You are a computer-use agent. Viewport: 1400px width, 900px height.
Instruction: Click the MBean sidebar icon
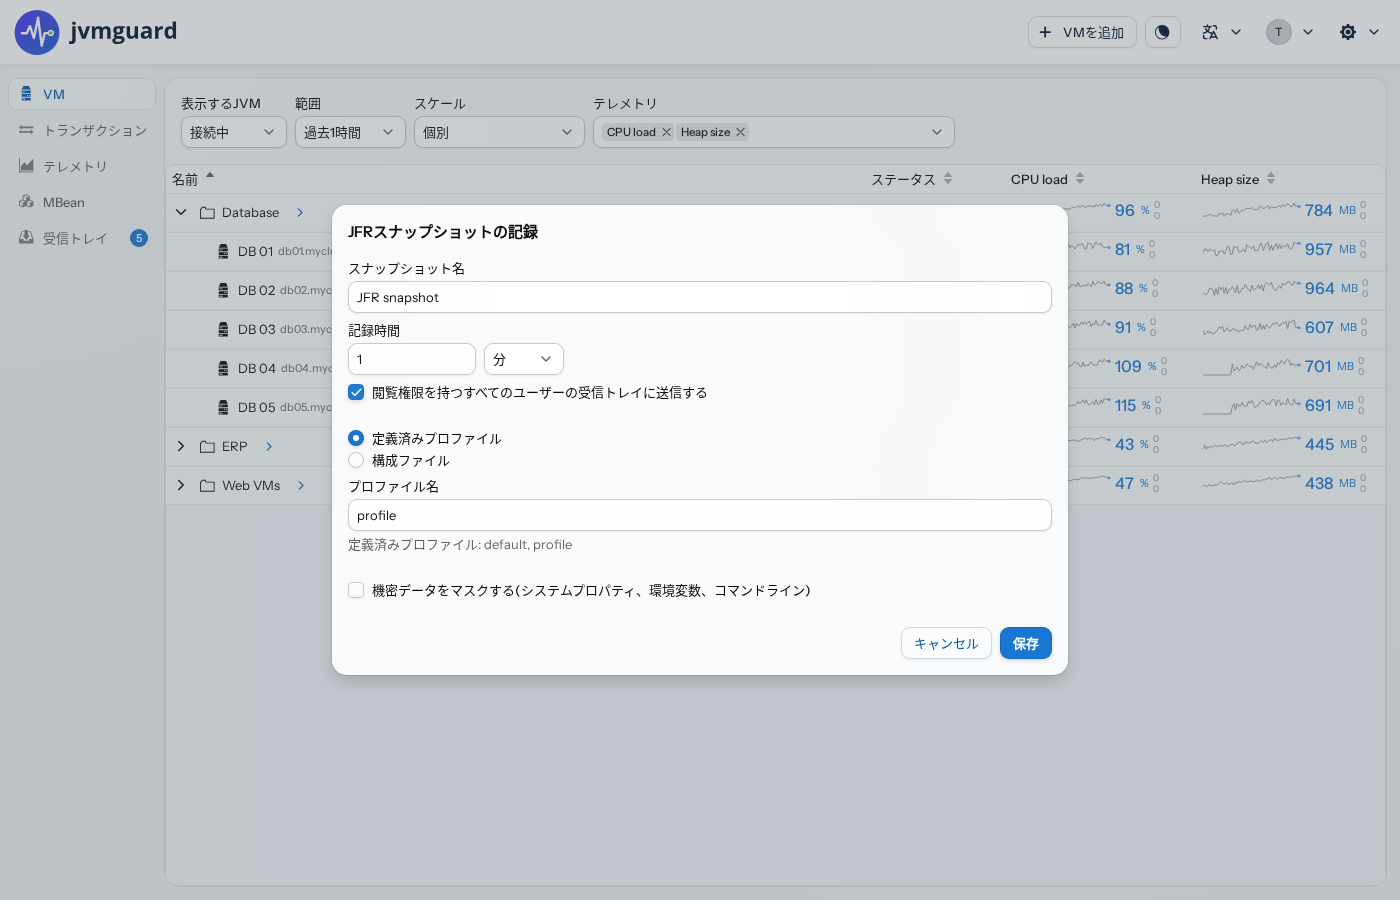[x=26, y=202]
